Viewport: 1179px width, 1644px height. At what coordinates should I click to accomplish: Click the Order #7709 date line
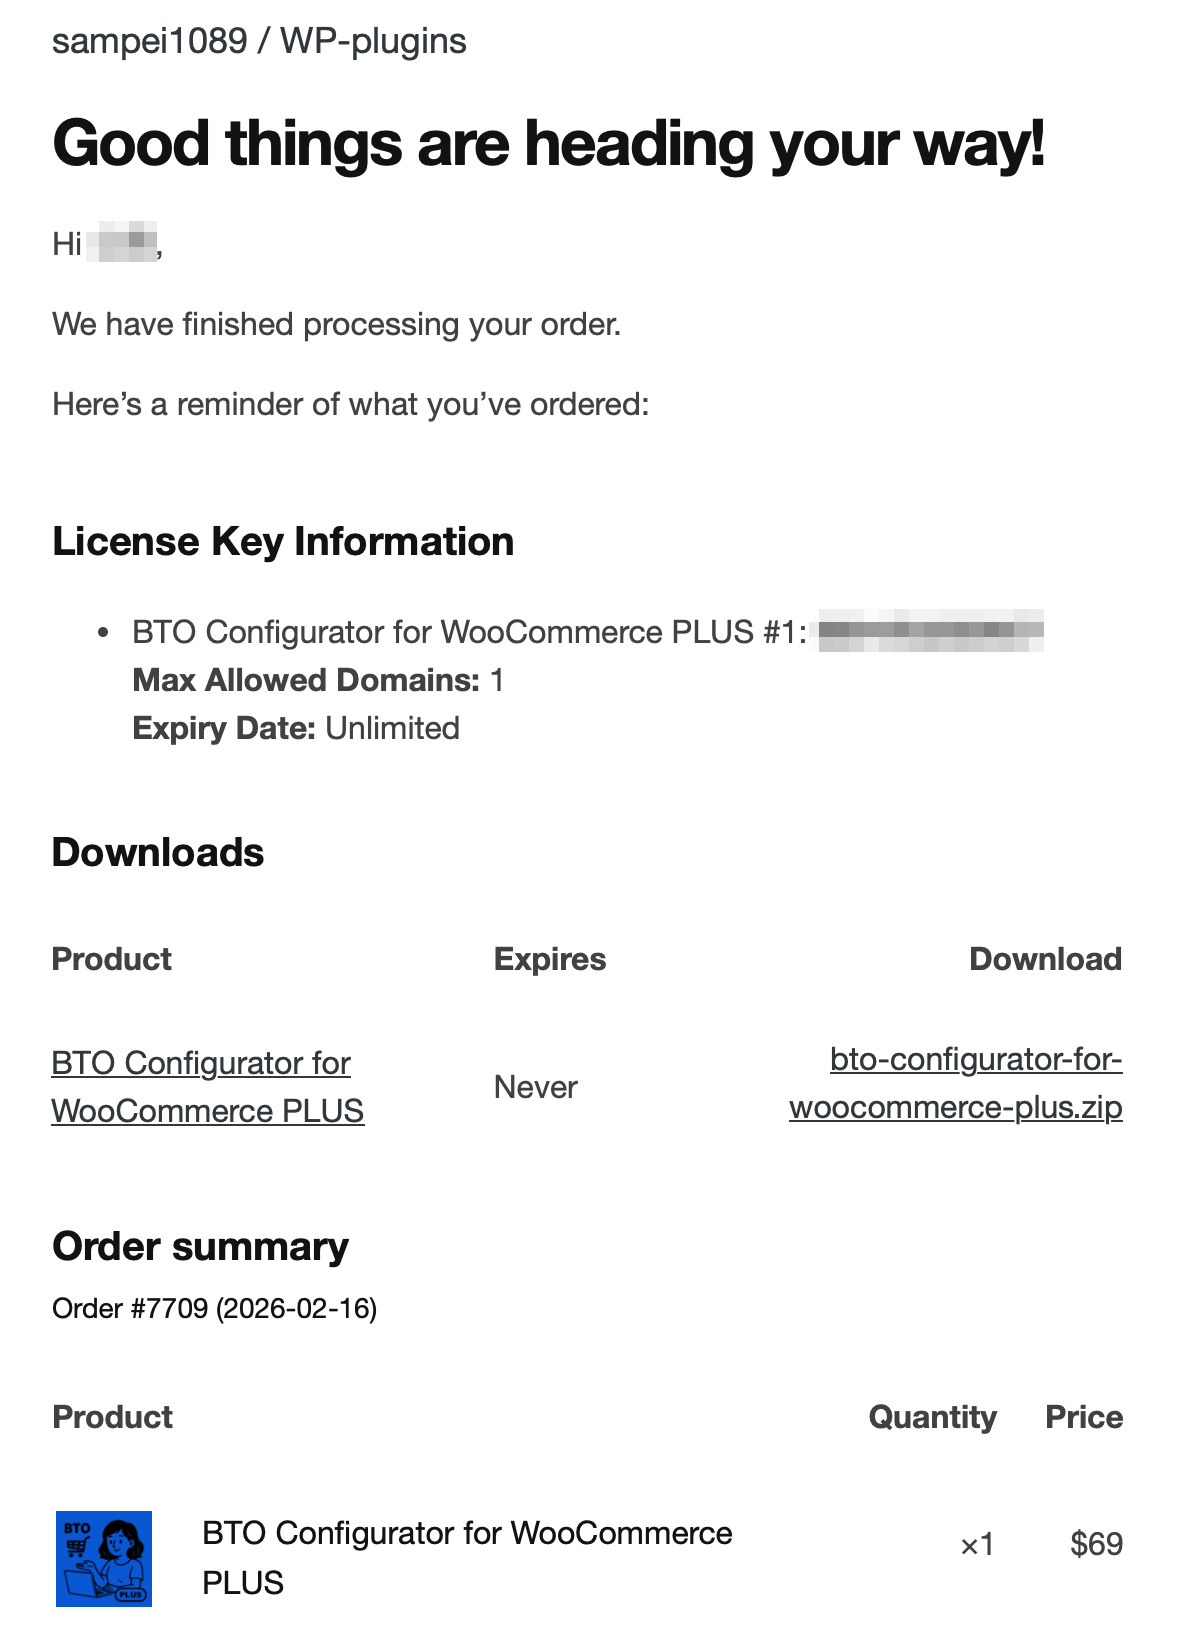[215, 1308]
